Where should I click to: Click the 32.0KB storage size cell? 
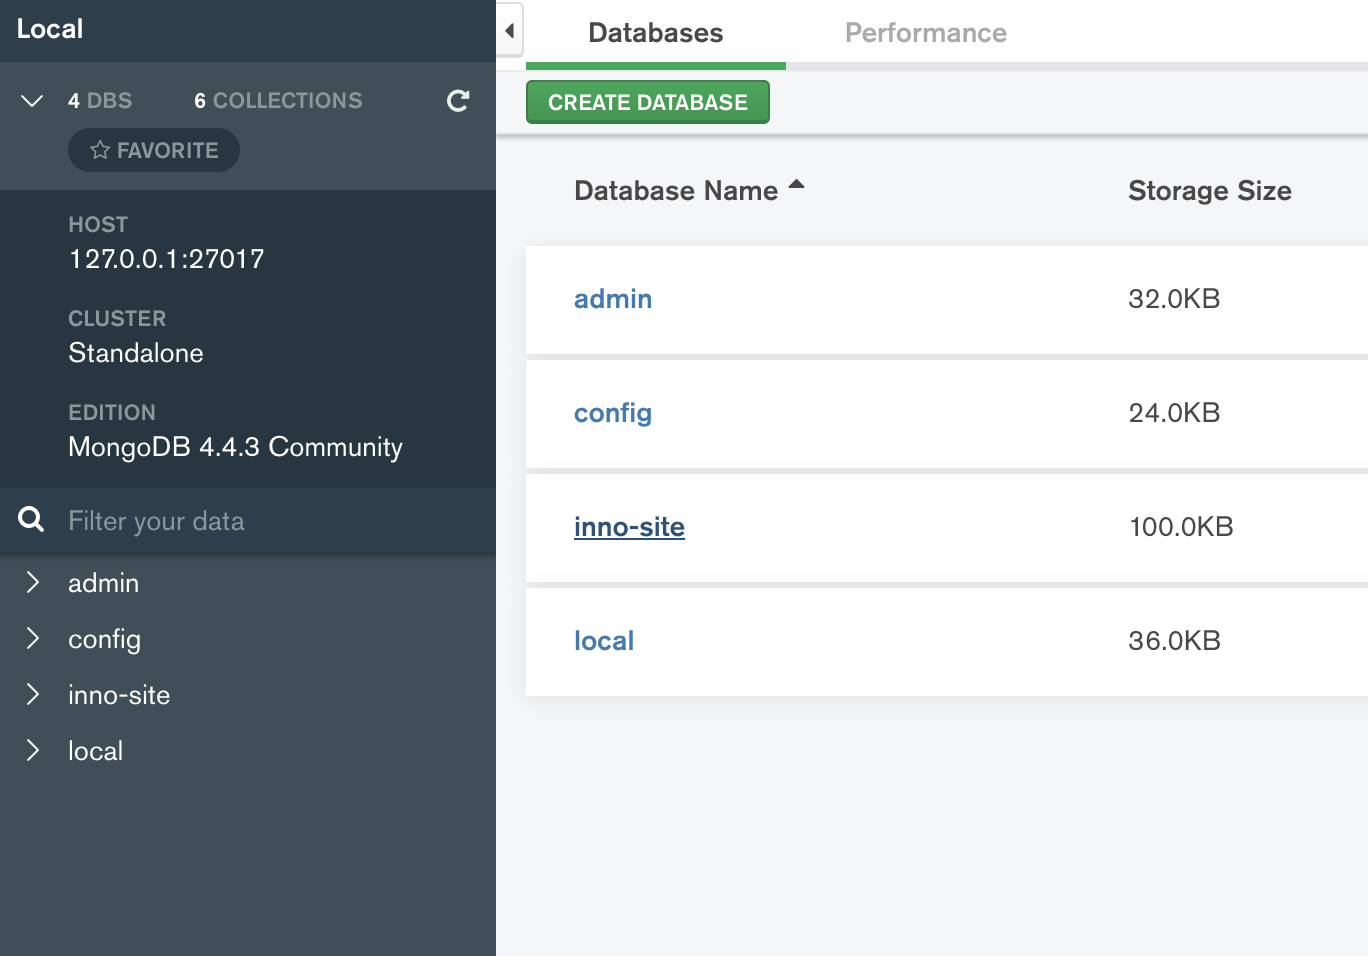pyautogui.click(x=1174, y=299)
